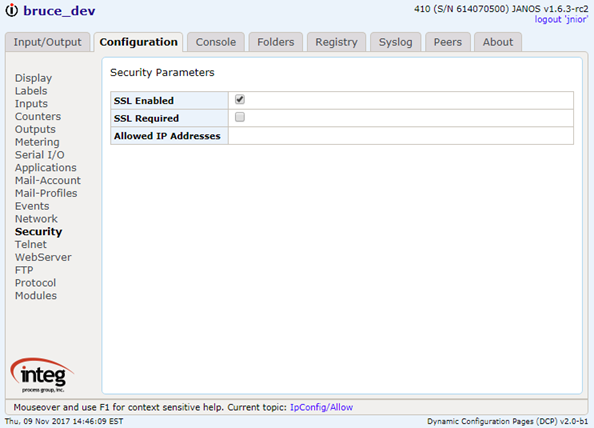
Task: Select Network in the configuration sidebar
Action: (36, 219)
